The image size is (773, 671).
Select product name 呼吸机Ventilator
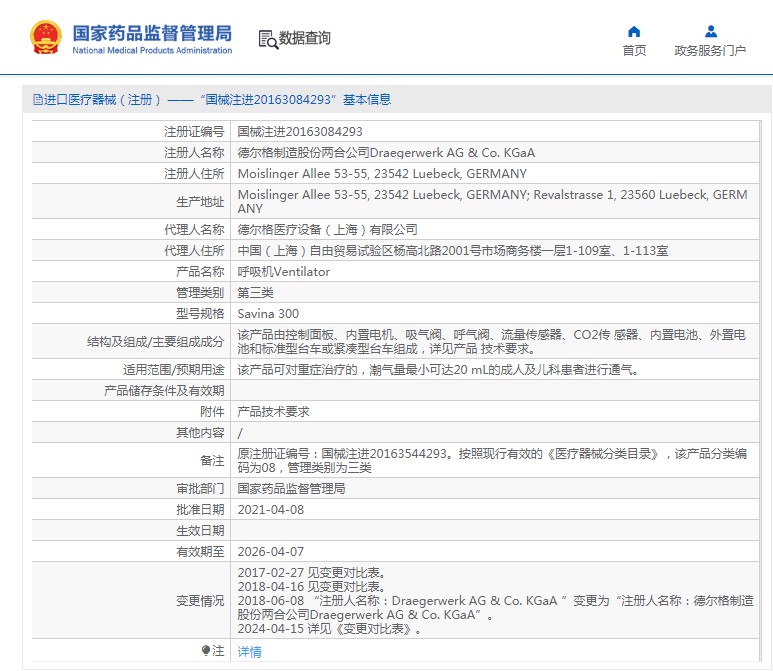(283, 272)
